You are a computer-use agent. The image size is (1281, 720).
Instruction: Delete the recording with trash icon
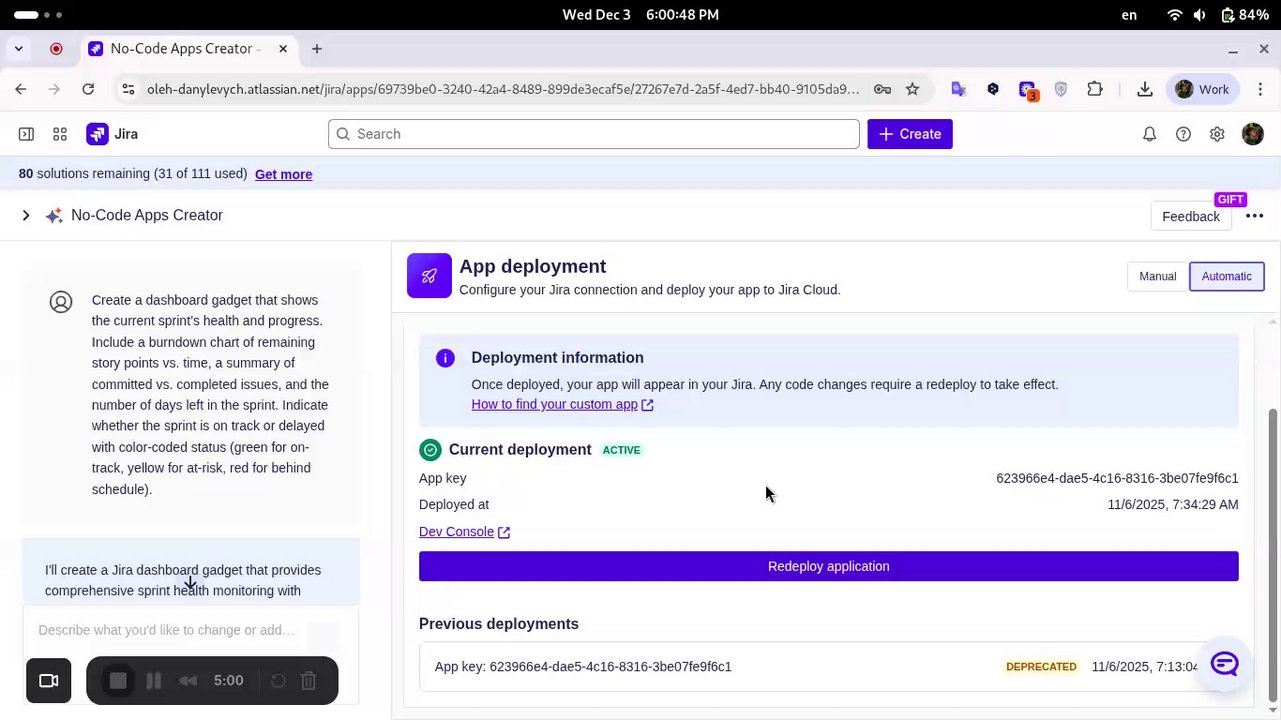tap(309, 681)
